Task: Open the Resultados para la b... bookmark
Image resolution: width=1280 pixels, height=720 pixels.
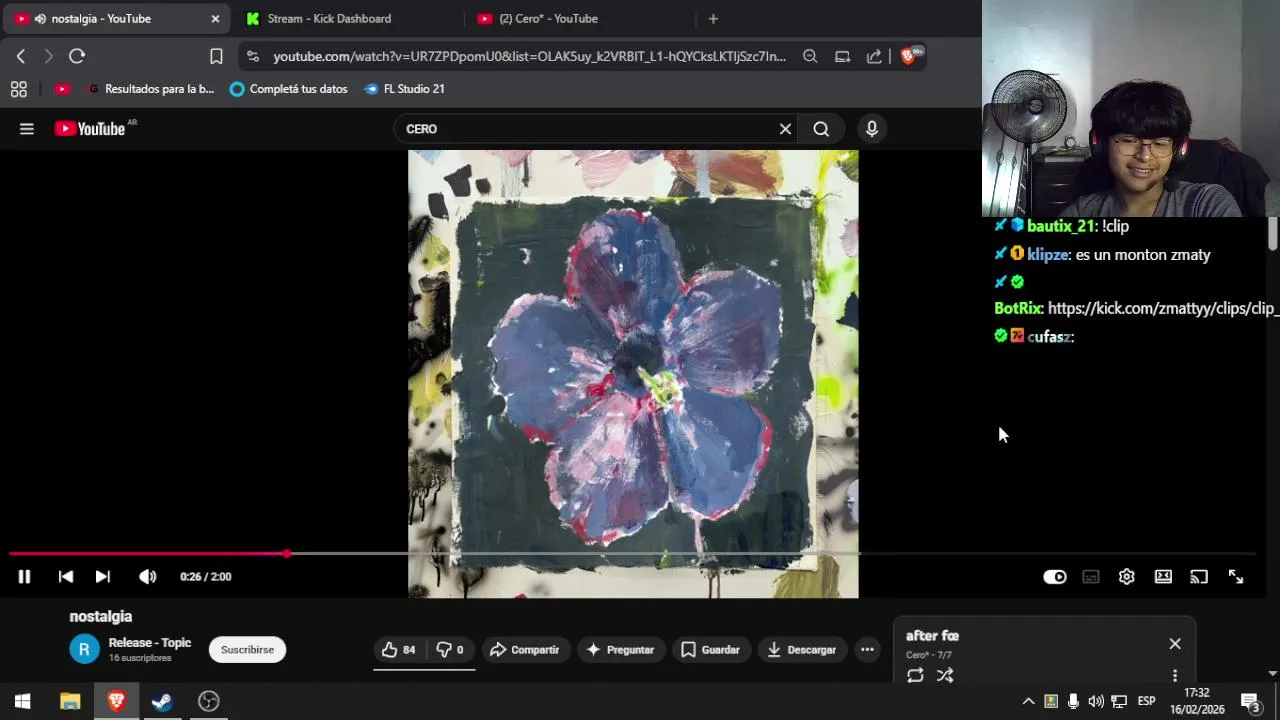Action: click(x=150, y=89)
